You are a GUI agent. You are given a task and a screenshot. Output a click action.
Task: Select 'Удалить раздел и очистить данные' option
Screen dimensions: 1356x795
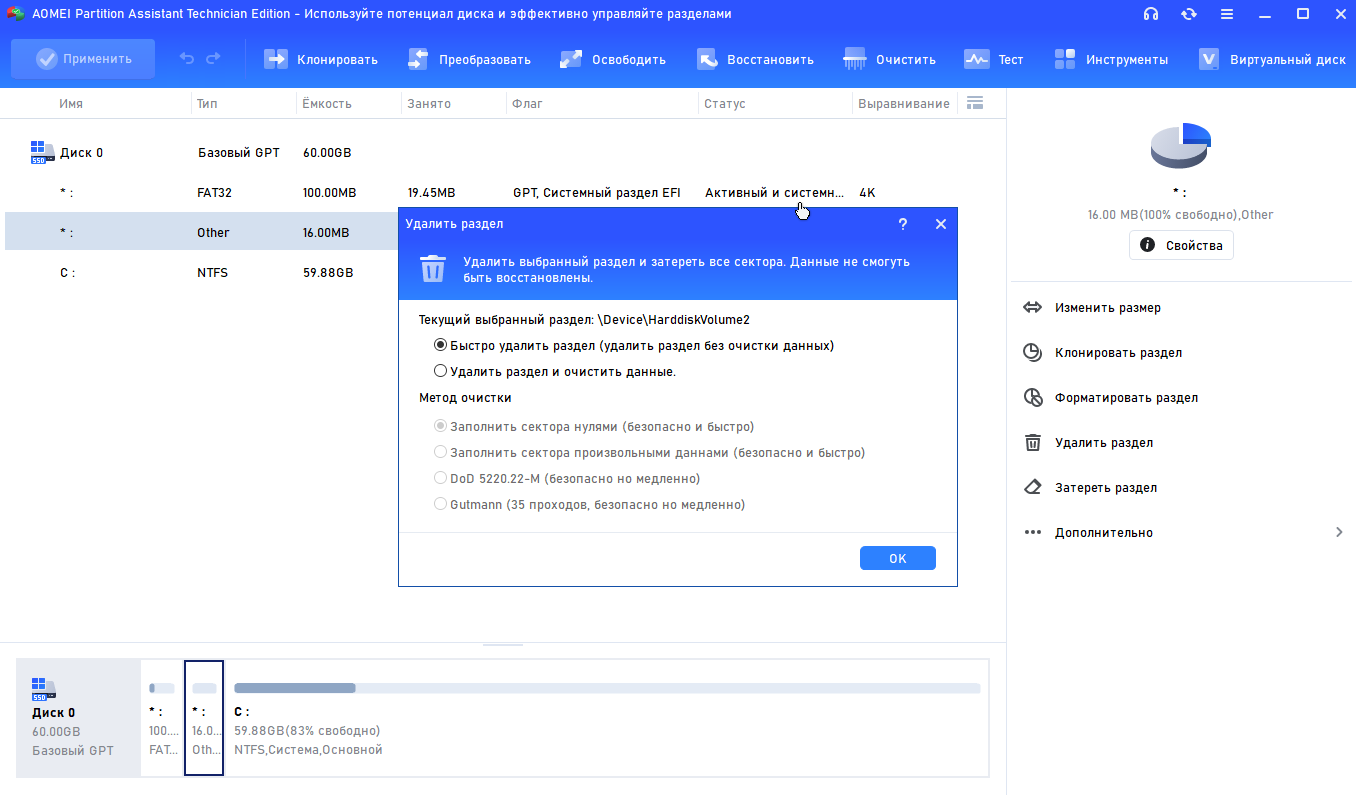coord(441,371)
